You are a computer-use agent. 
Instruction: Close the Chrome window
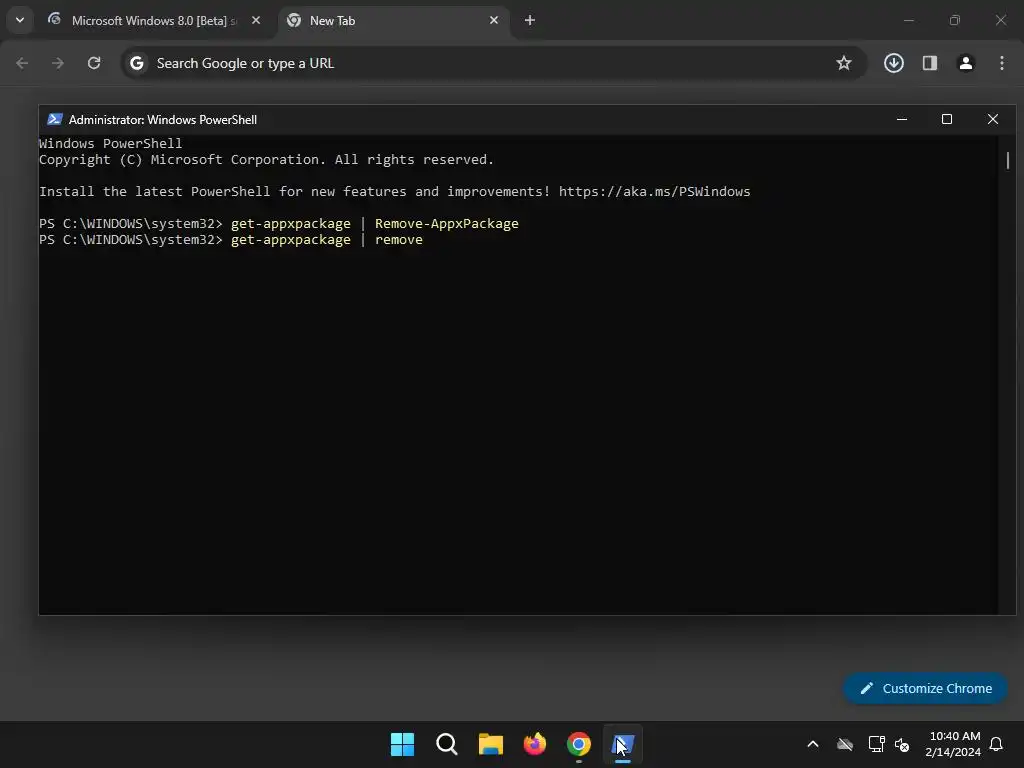[1000, 20]
